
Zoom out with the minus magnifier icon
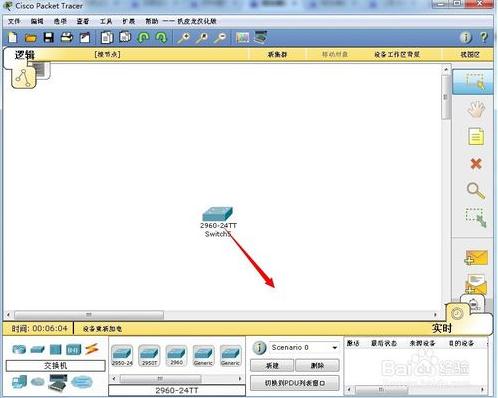[x=220, y=38]
